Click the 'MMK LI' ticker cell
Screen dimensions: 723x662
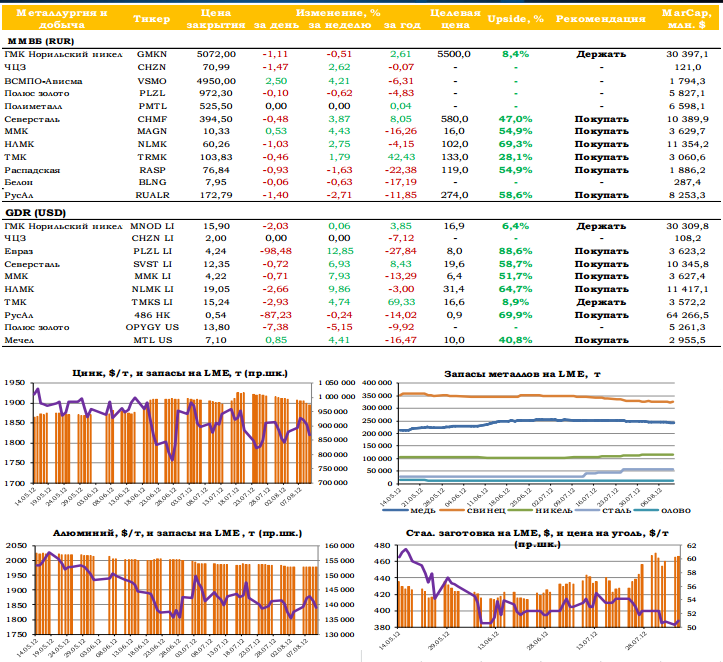pos(152,276)
